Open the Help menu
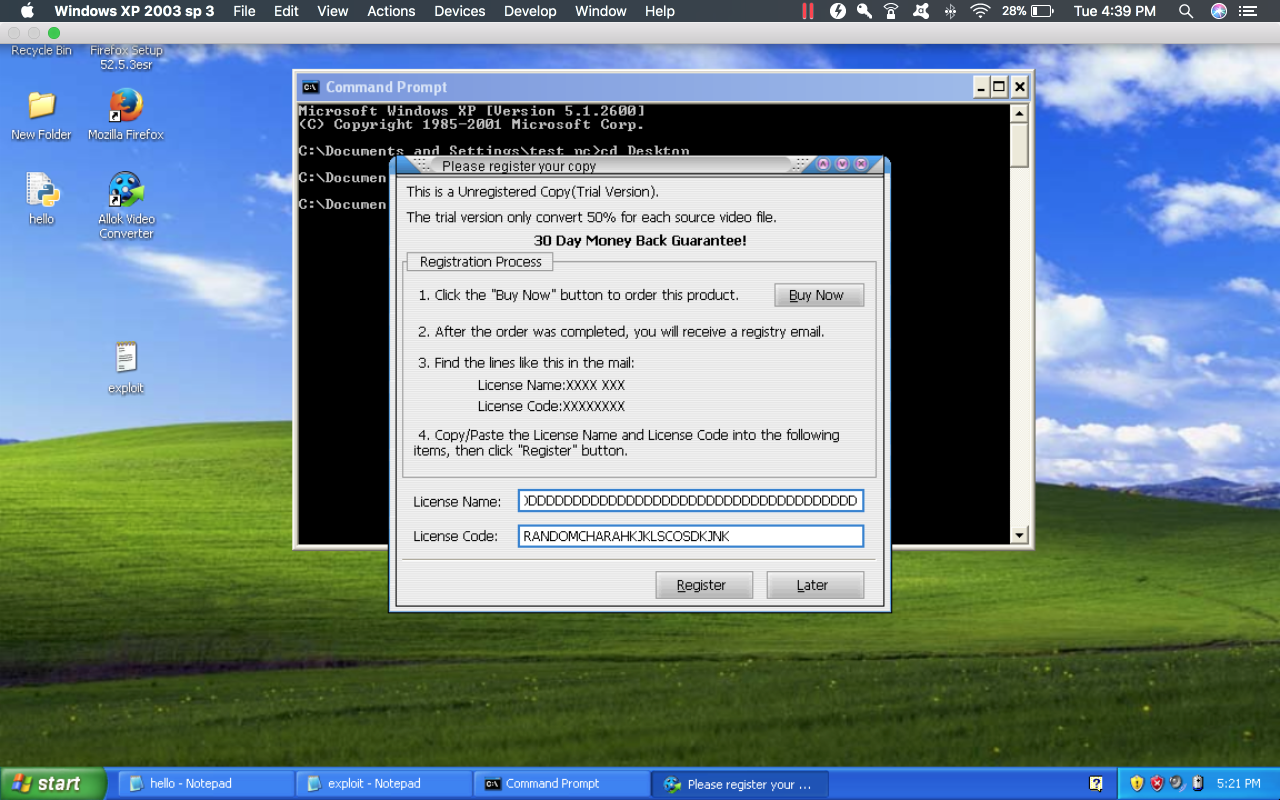This screenshot has height=800, width=1280. tap(660, 11)
